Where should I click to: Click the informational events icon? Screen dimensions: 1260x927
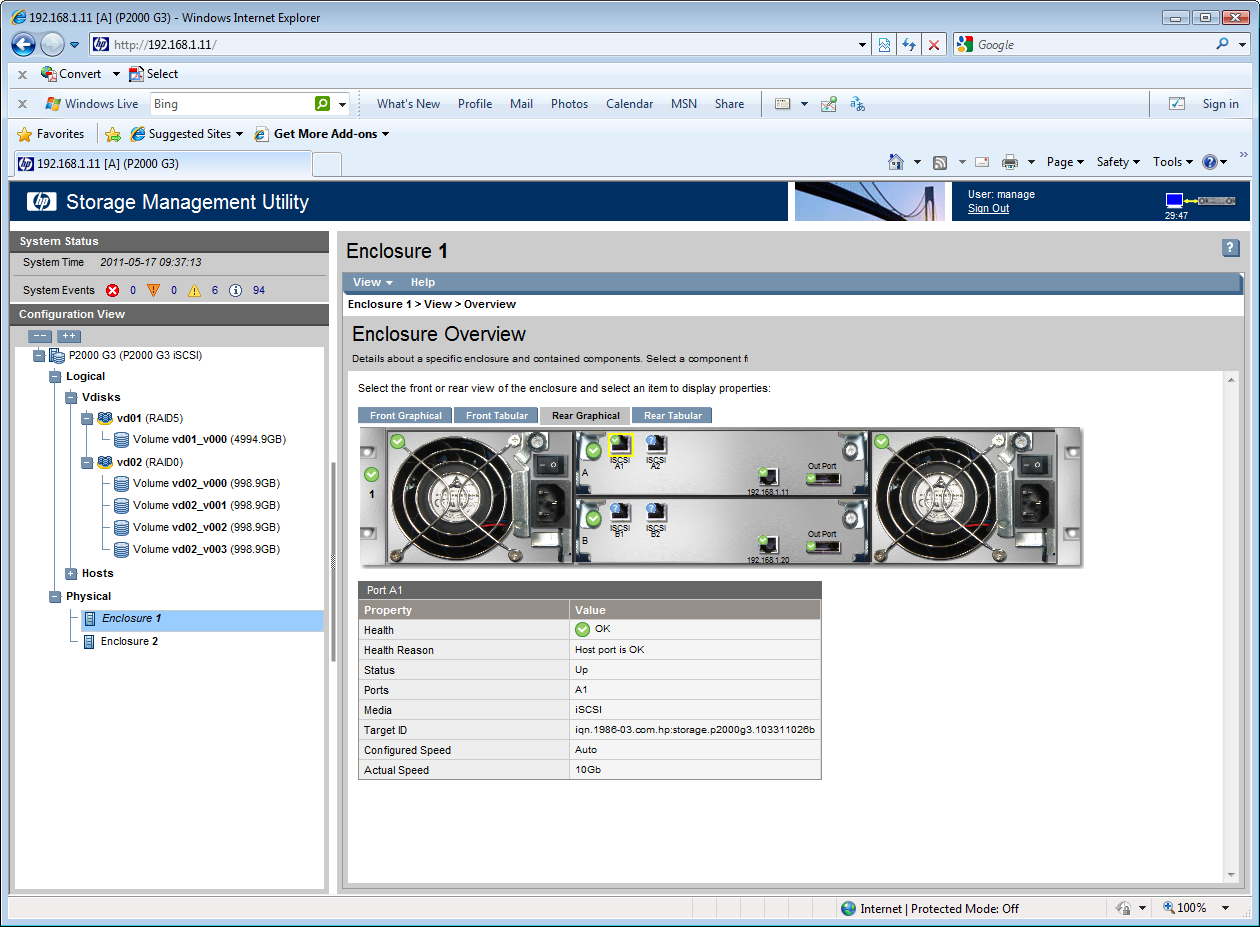coord(236,290)
